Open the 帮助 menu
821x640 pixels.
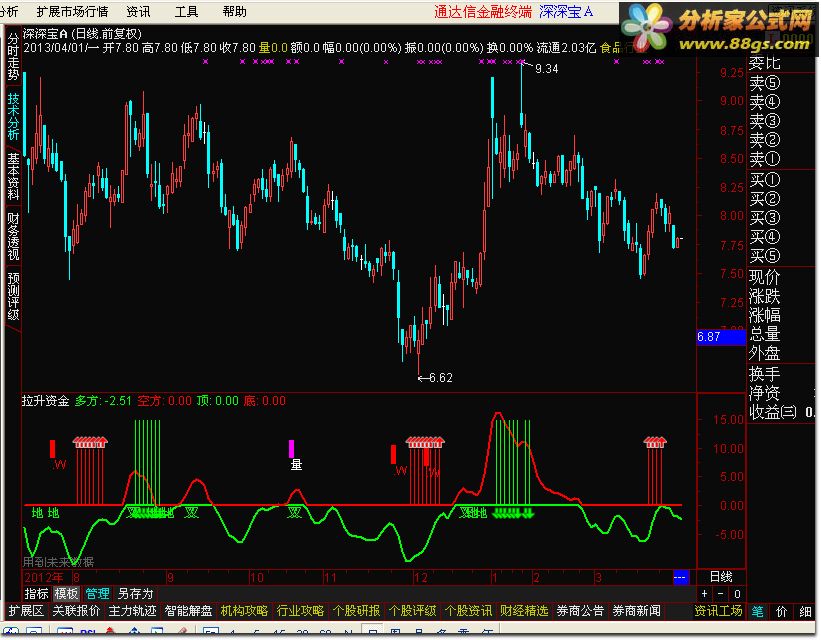pyautogui.click(x=235, y=12)
